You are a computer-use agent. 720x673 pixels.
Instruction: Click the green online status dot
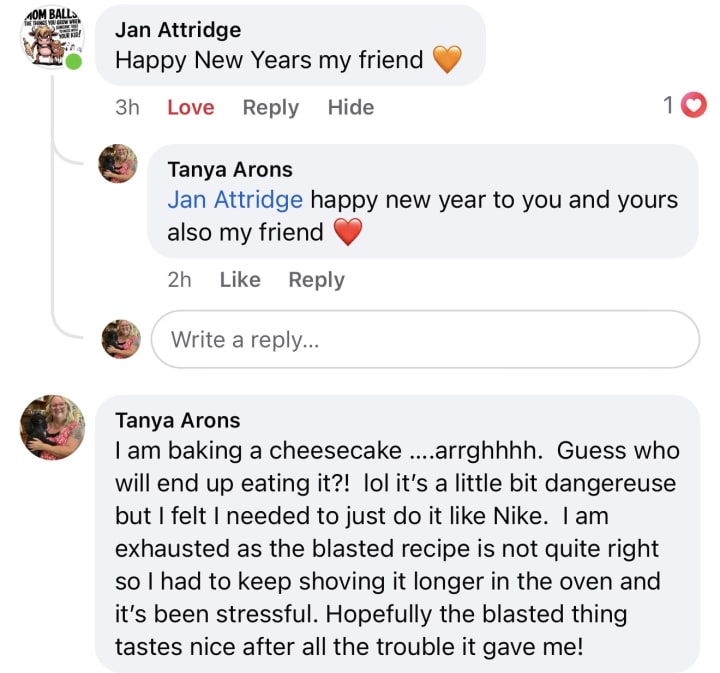click(x=74, y=62)
